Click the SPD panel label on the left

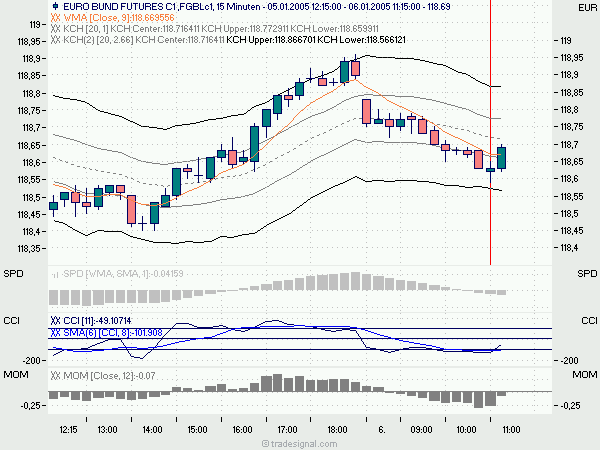coord(13,274)
